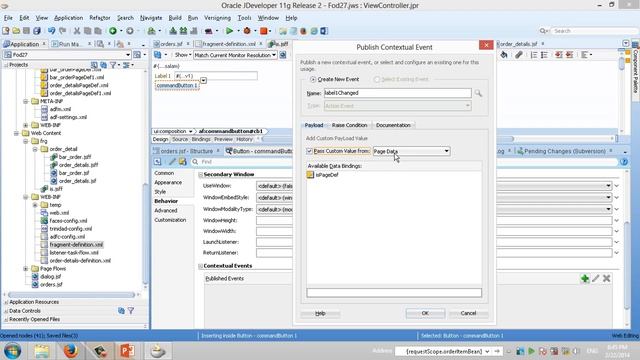
Task: Click the green Run play icon
Action: point(229,31)
